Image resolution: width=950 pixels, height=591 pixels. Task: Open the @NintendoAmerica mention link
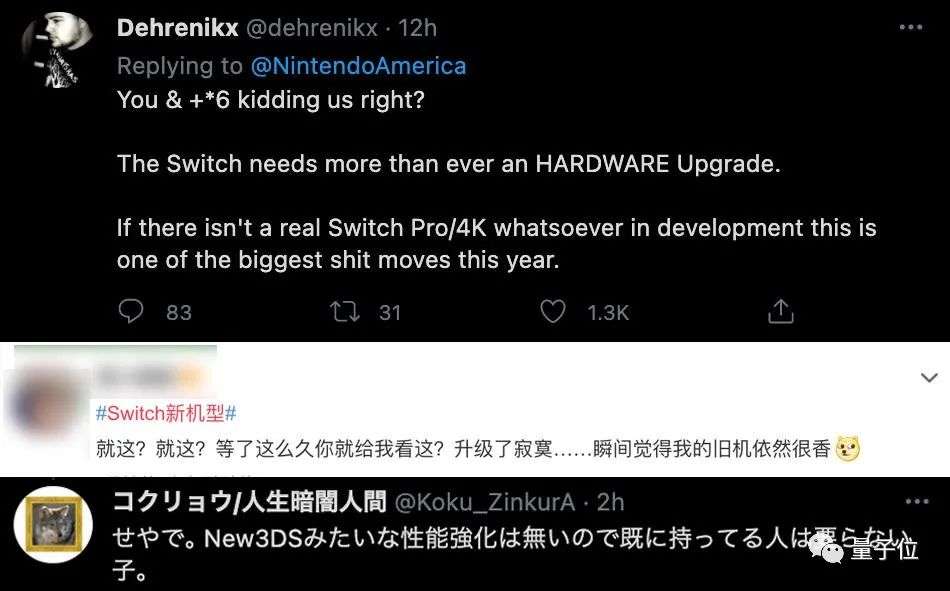[x=358, y=65]
